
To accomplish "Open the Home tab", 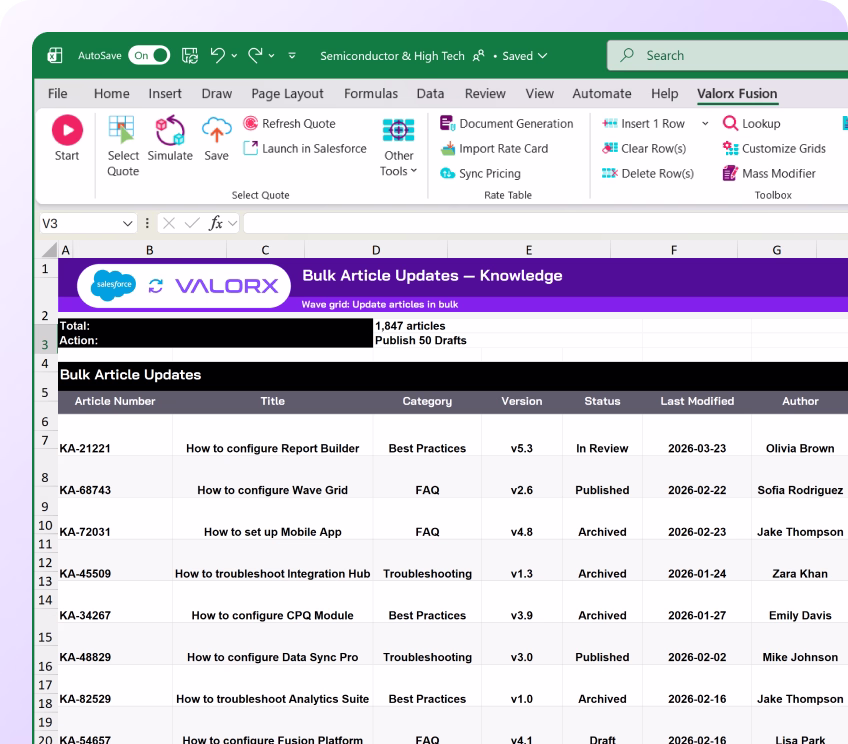I will click(111, 94).
